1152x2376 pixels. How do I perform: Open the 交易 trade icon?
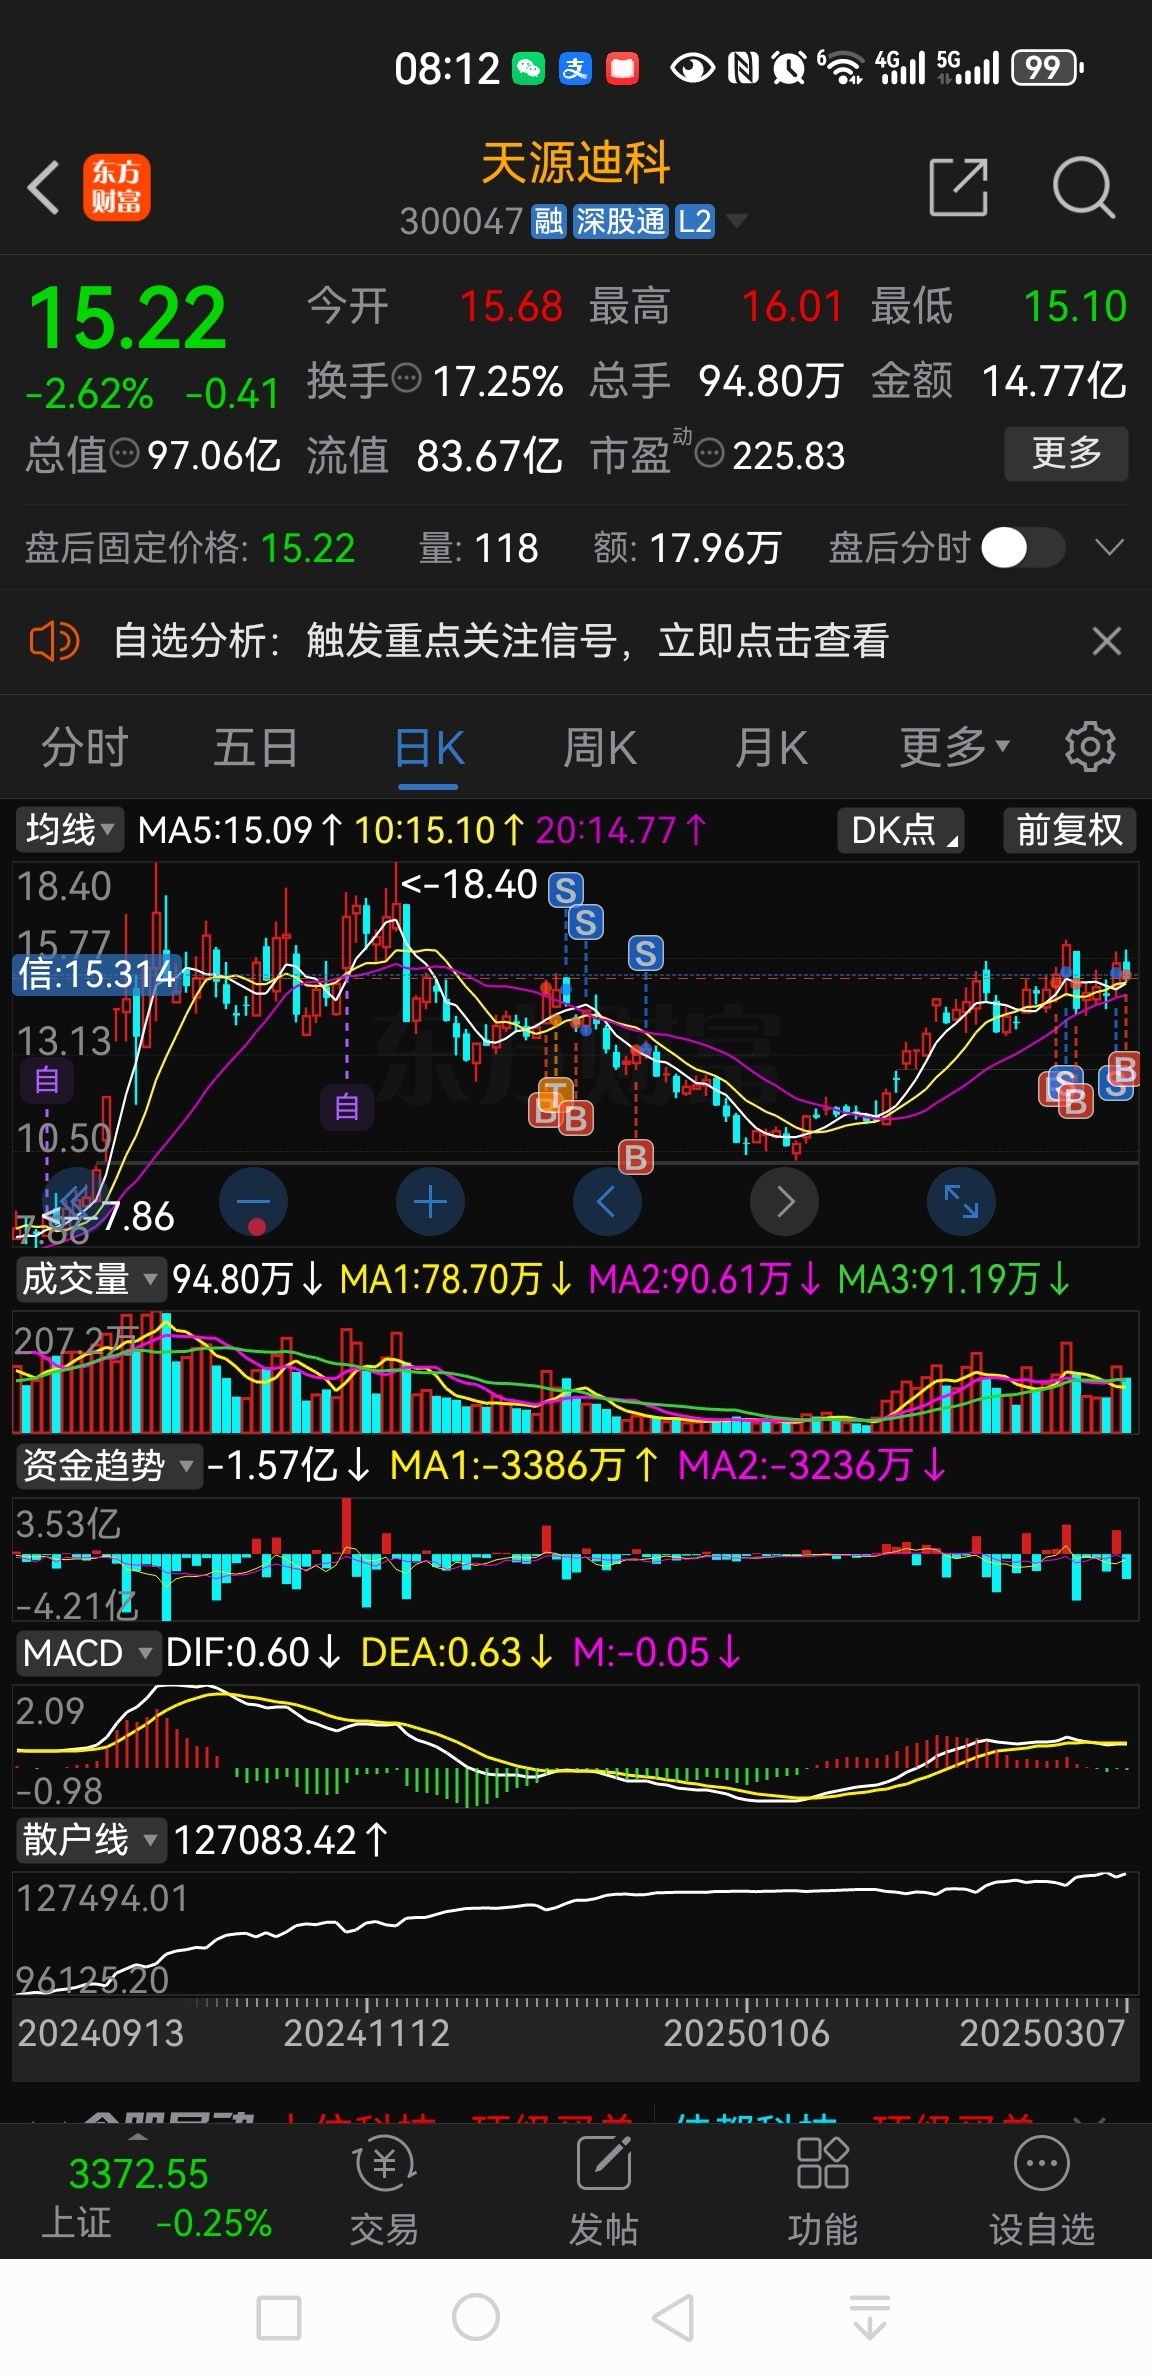pyautogui.click(x=384, y=2190)
